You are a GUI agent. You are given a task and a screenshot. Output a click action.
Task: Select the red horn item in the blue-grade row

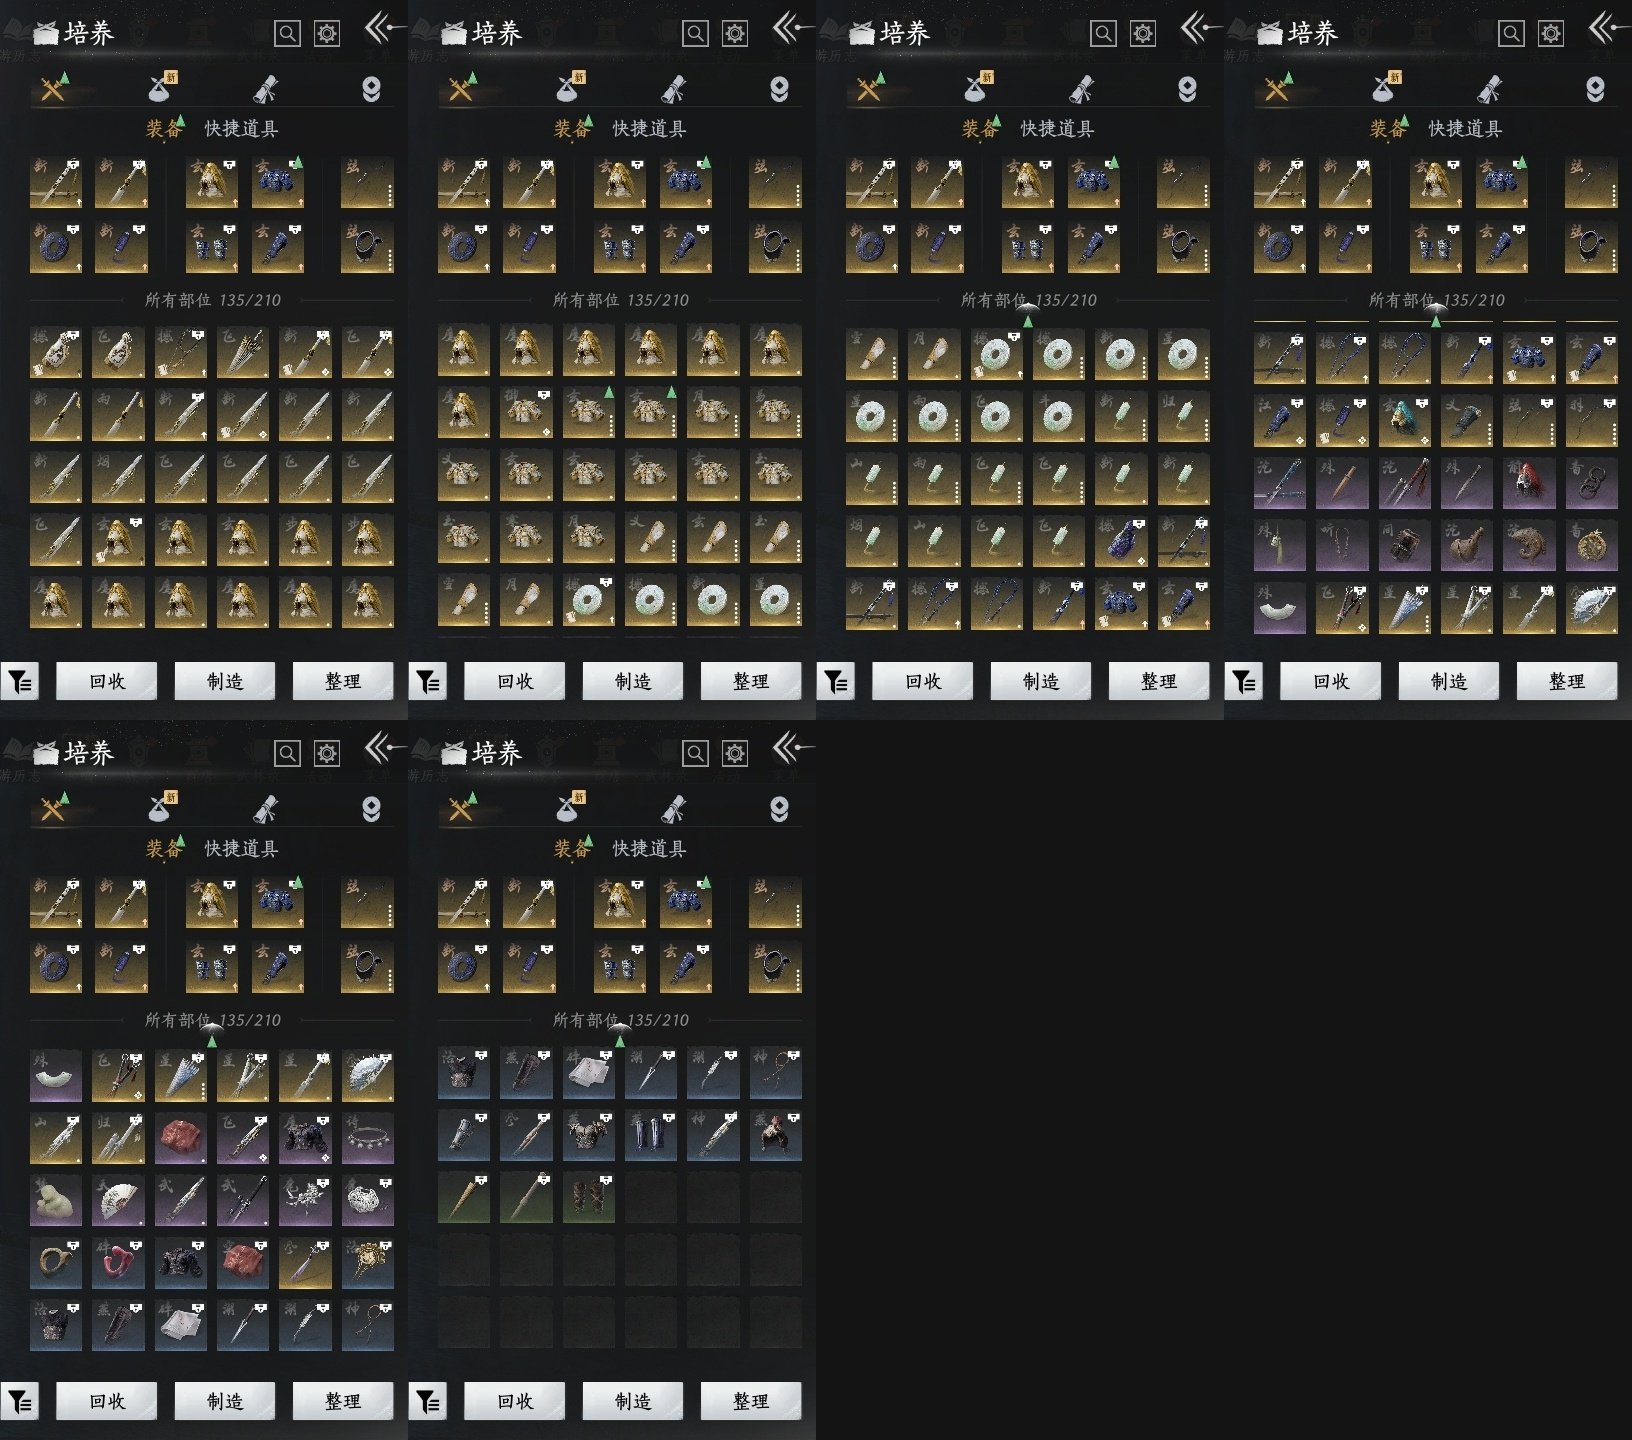118,1263
